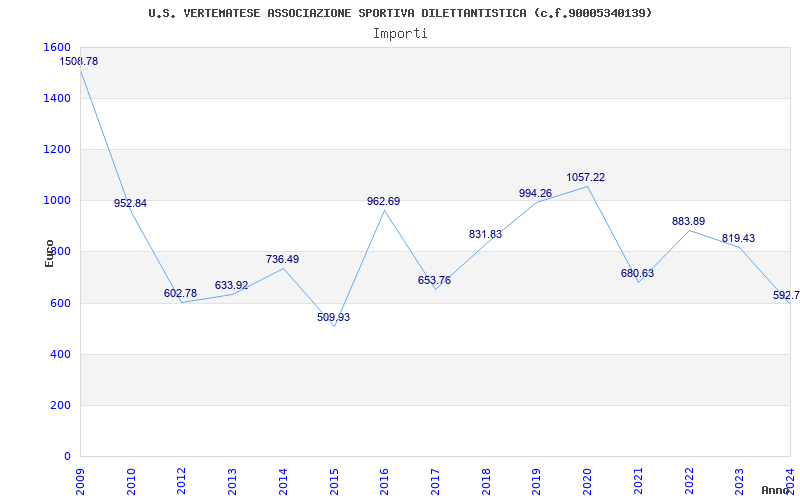Select the 602.78 data label
800x500 pixels.
[180, 293]
